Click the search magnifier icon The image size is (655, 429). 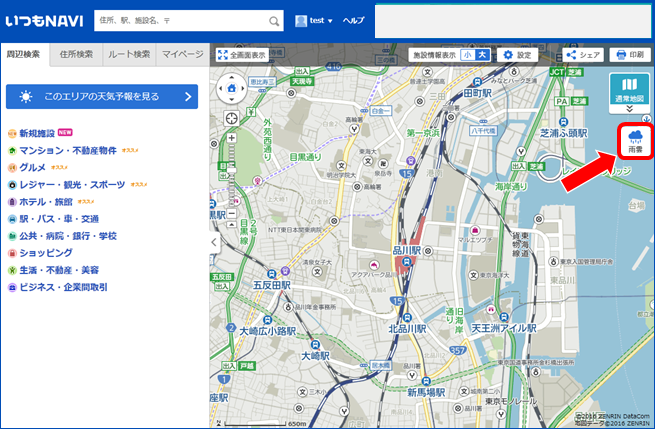274,21
